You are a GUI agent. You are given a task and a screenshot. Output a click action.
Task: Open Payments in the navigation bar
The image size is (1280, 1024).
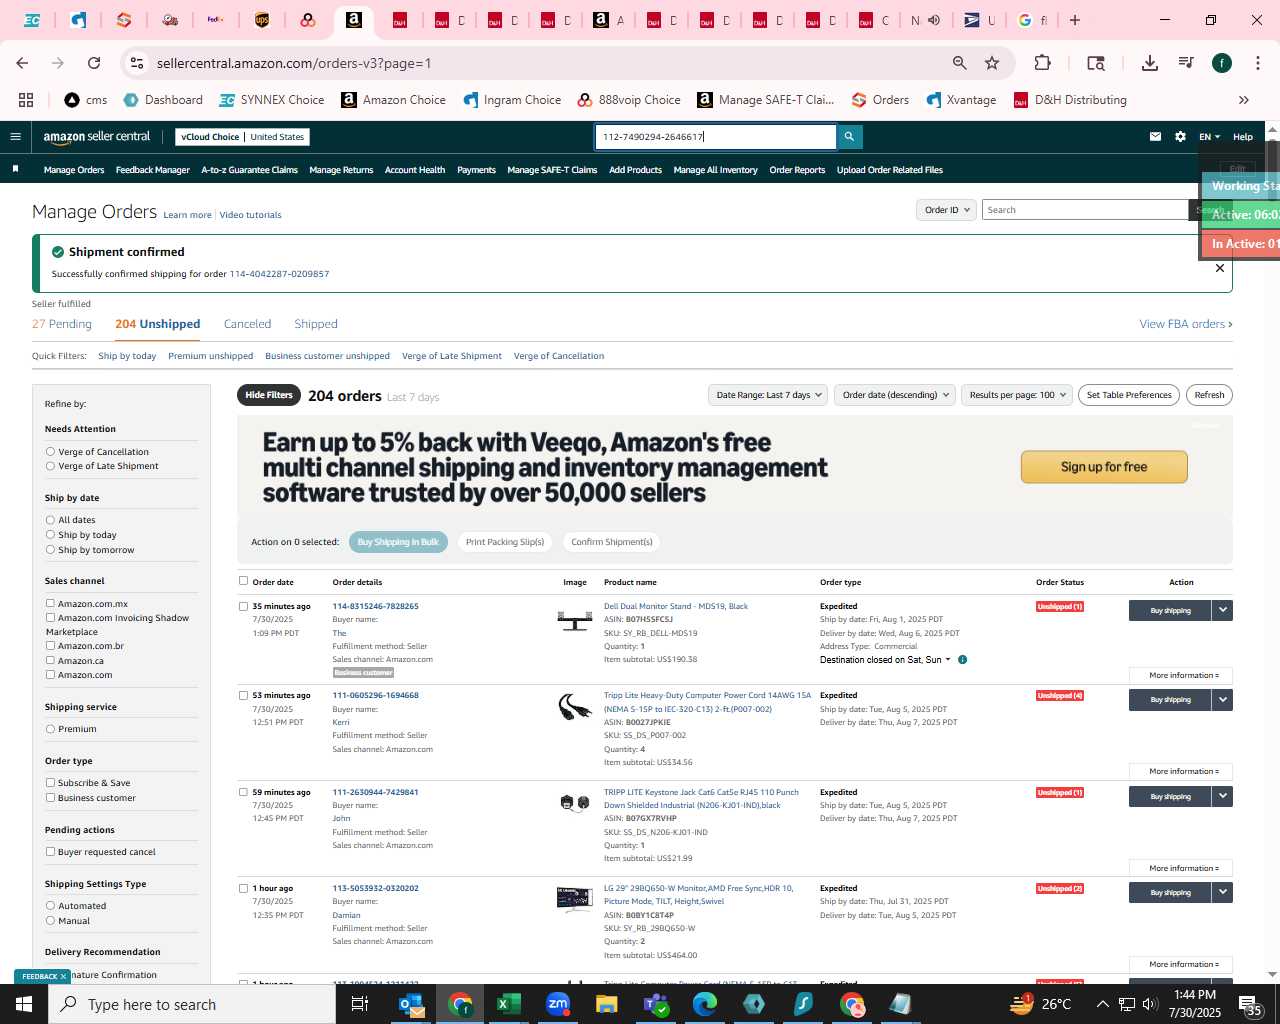pos(476,170)
